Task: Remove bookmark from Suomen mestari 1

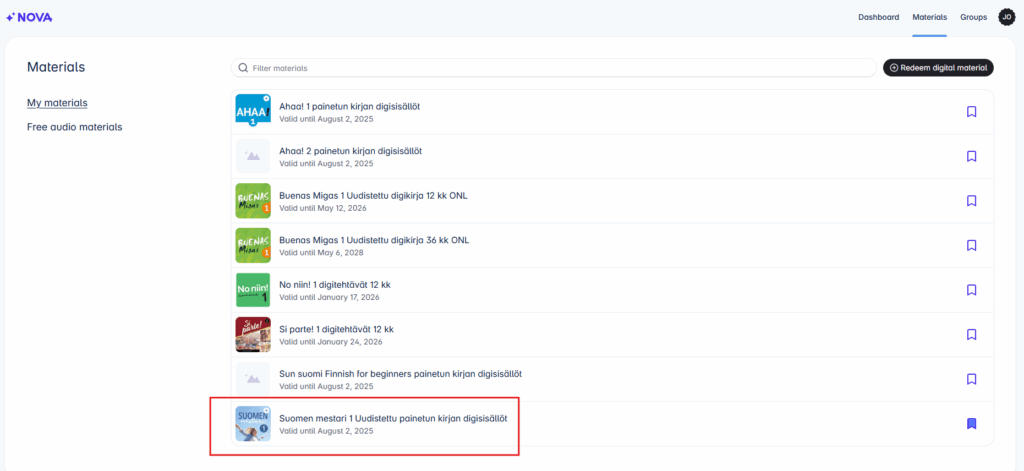Action: [971, 423]
